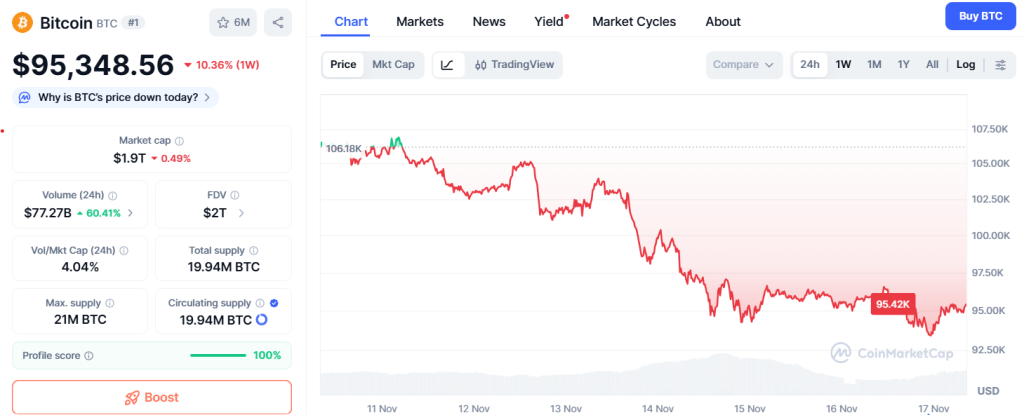1024x415 pixels.
Task: Open the chart settings sliders icon
Action: click(1000, 65)
